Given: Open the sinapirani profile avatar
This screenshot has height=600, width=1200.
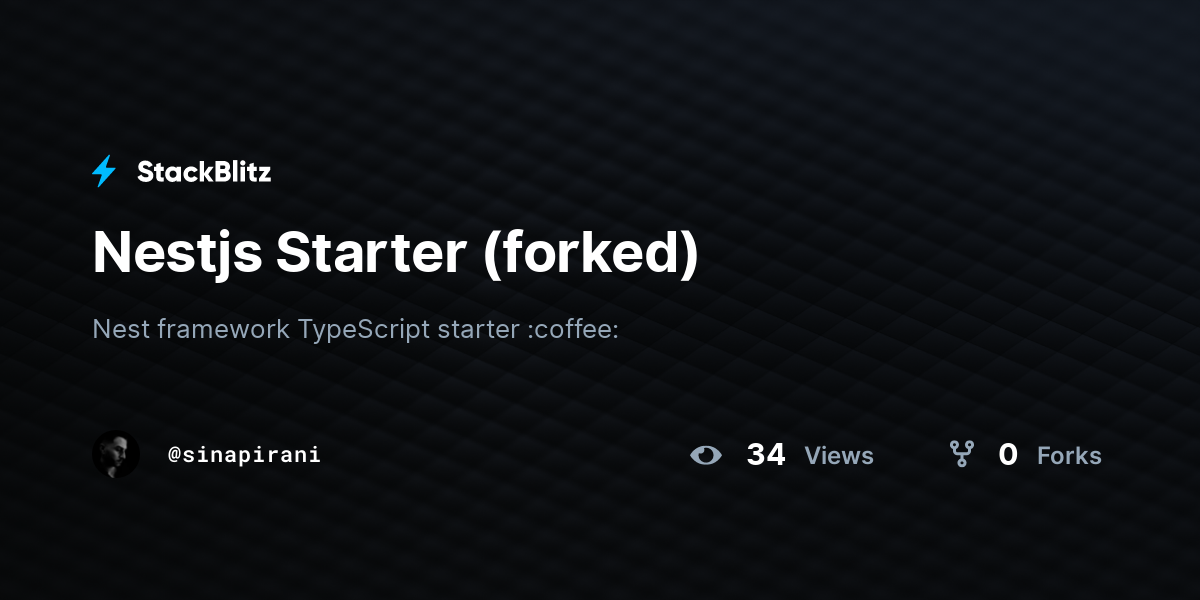Looking at the screenshot, I should point(116,455).
